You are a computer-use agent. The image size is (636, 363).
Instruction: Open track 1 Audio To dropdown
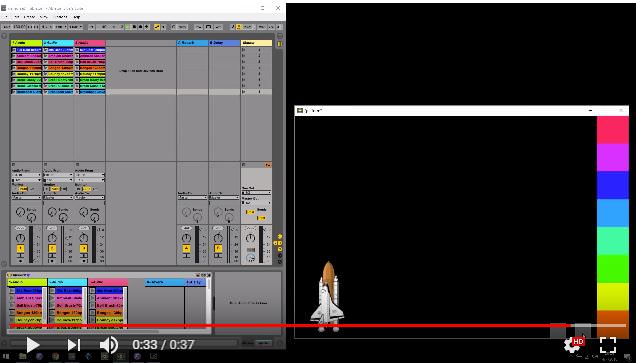click(26, 198)
